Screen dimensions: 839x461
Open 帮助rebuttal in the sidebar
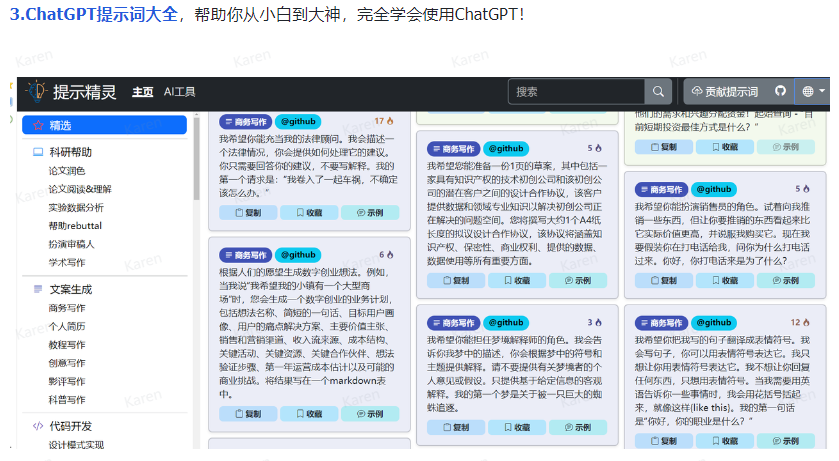point(75,226)
